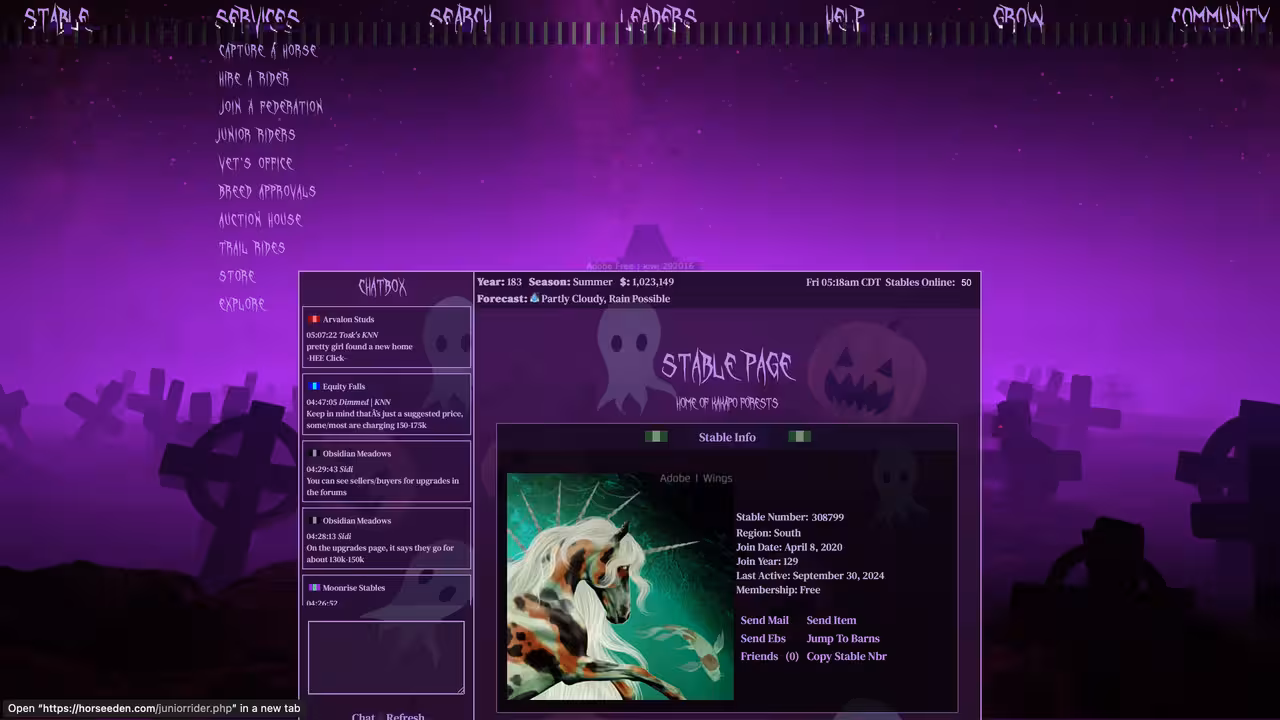This screenshot has width=1280, height=720.
Task: Click the Send Item link
Action: [831, 620]
